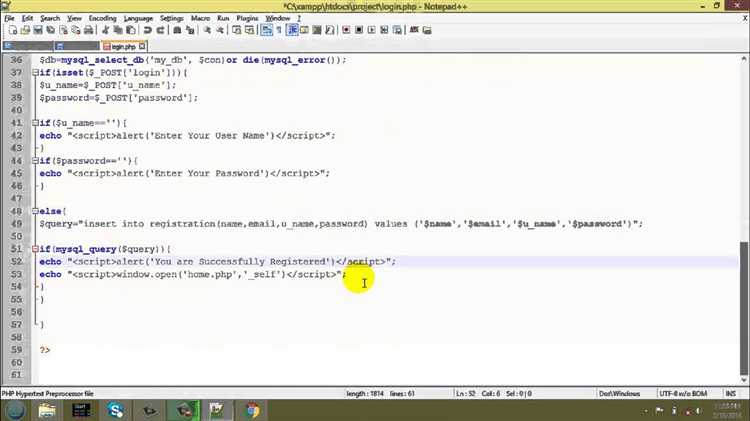Viewport: 750px width, 421px height.
Task: Click the scrollbar down arrow
Action: (x=744, y=380)
